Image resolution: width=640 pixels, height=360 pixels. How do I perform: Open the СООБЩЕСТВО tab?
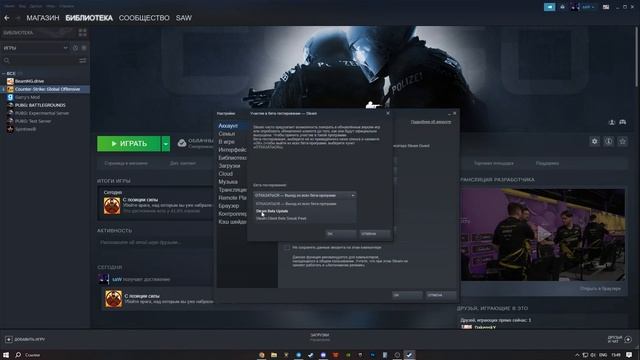coord(144,18)
